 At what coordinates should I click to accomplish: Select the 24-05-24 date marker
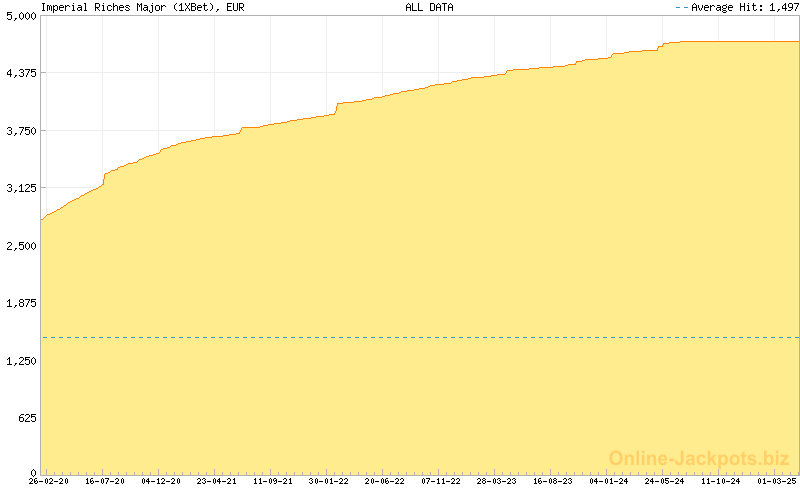pyautogui.click(x=665, y=481)
